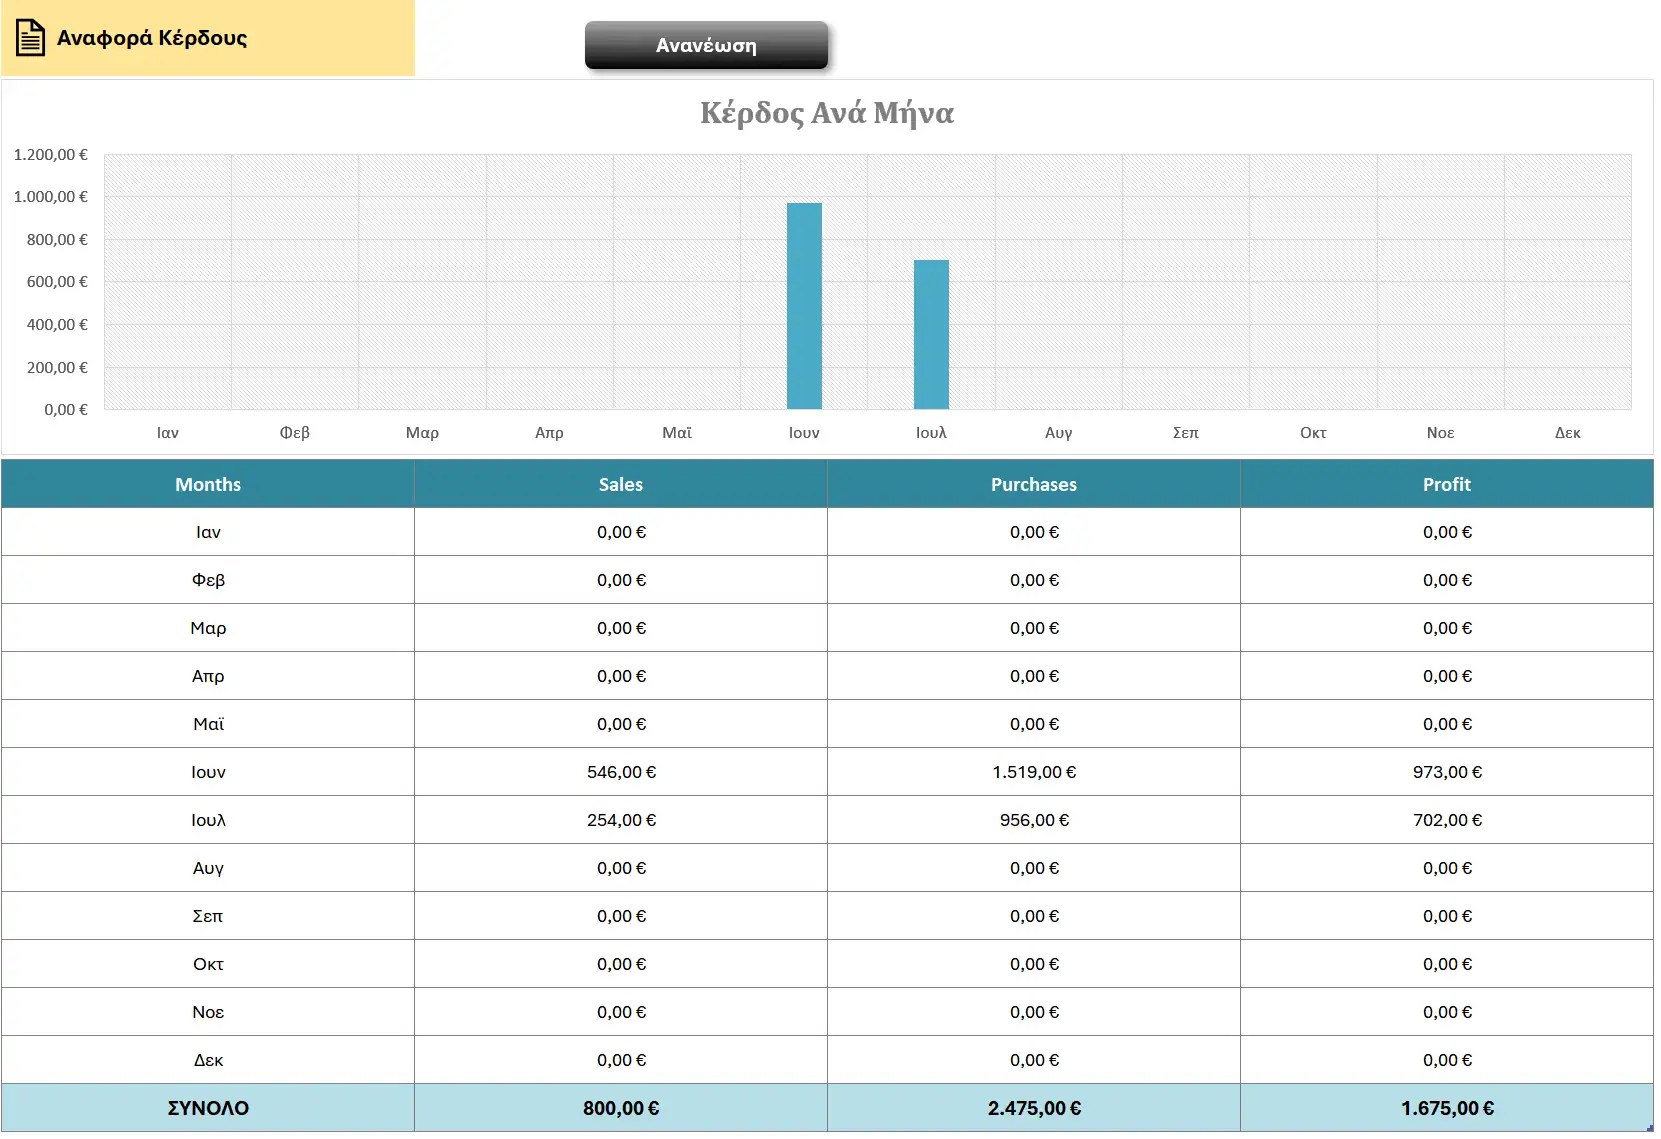The width and height of the screenshot is (1661, 1139).
Task: Click the 800,00 € total sales cell
Action: [x=621, y=1108]
